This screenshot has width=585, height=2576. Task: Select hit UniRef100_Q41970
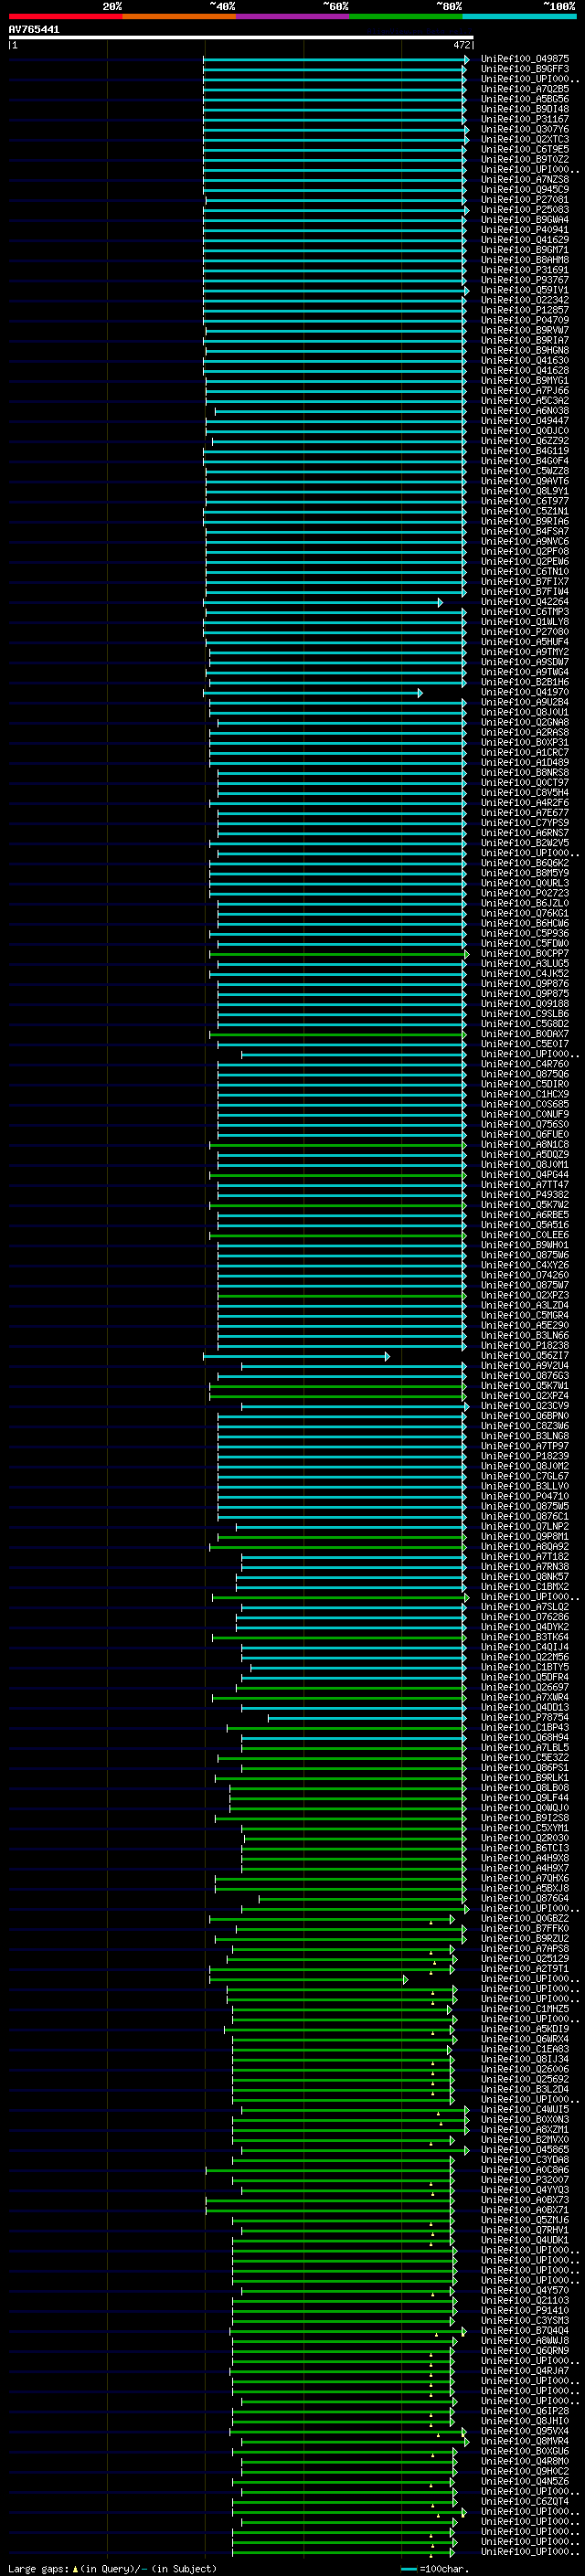[x=525, y=692]
